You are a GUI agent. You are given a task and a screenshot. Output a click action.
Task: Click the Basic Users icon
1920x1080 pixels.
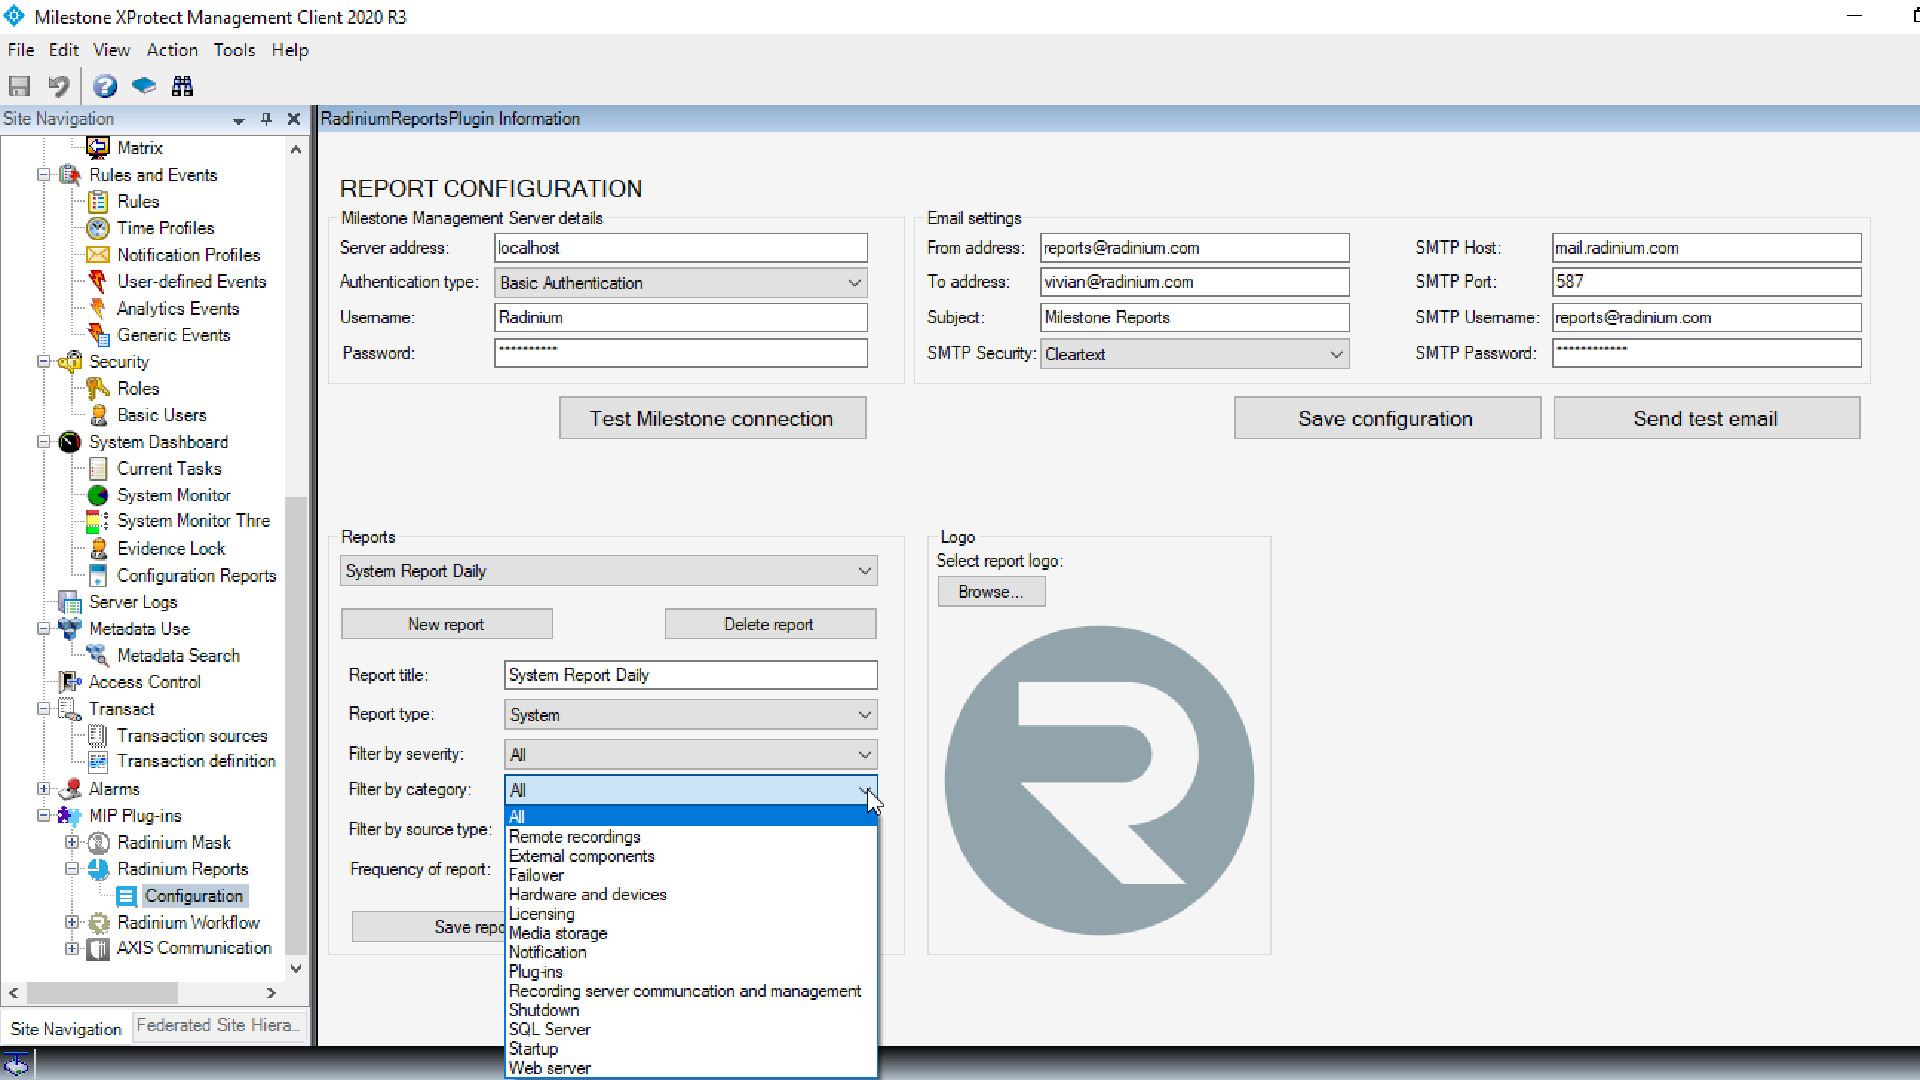pos(98,415)
